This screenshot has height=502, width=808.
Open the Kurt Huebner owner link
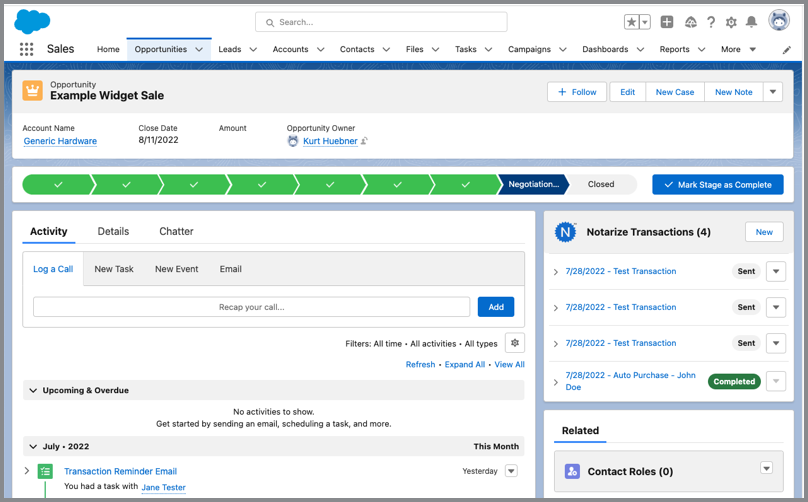point(330,141)
